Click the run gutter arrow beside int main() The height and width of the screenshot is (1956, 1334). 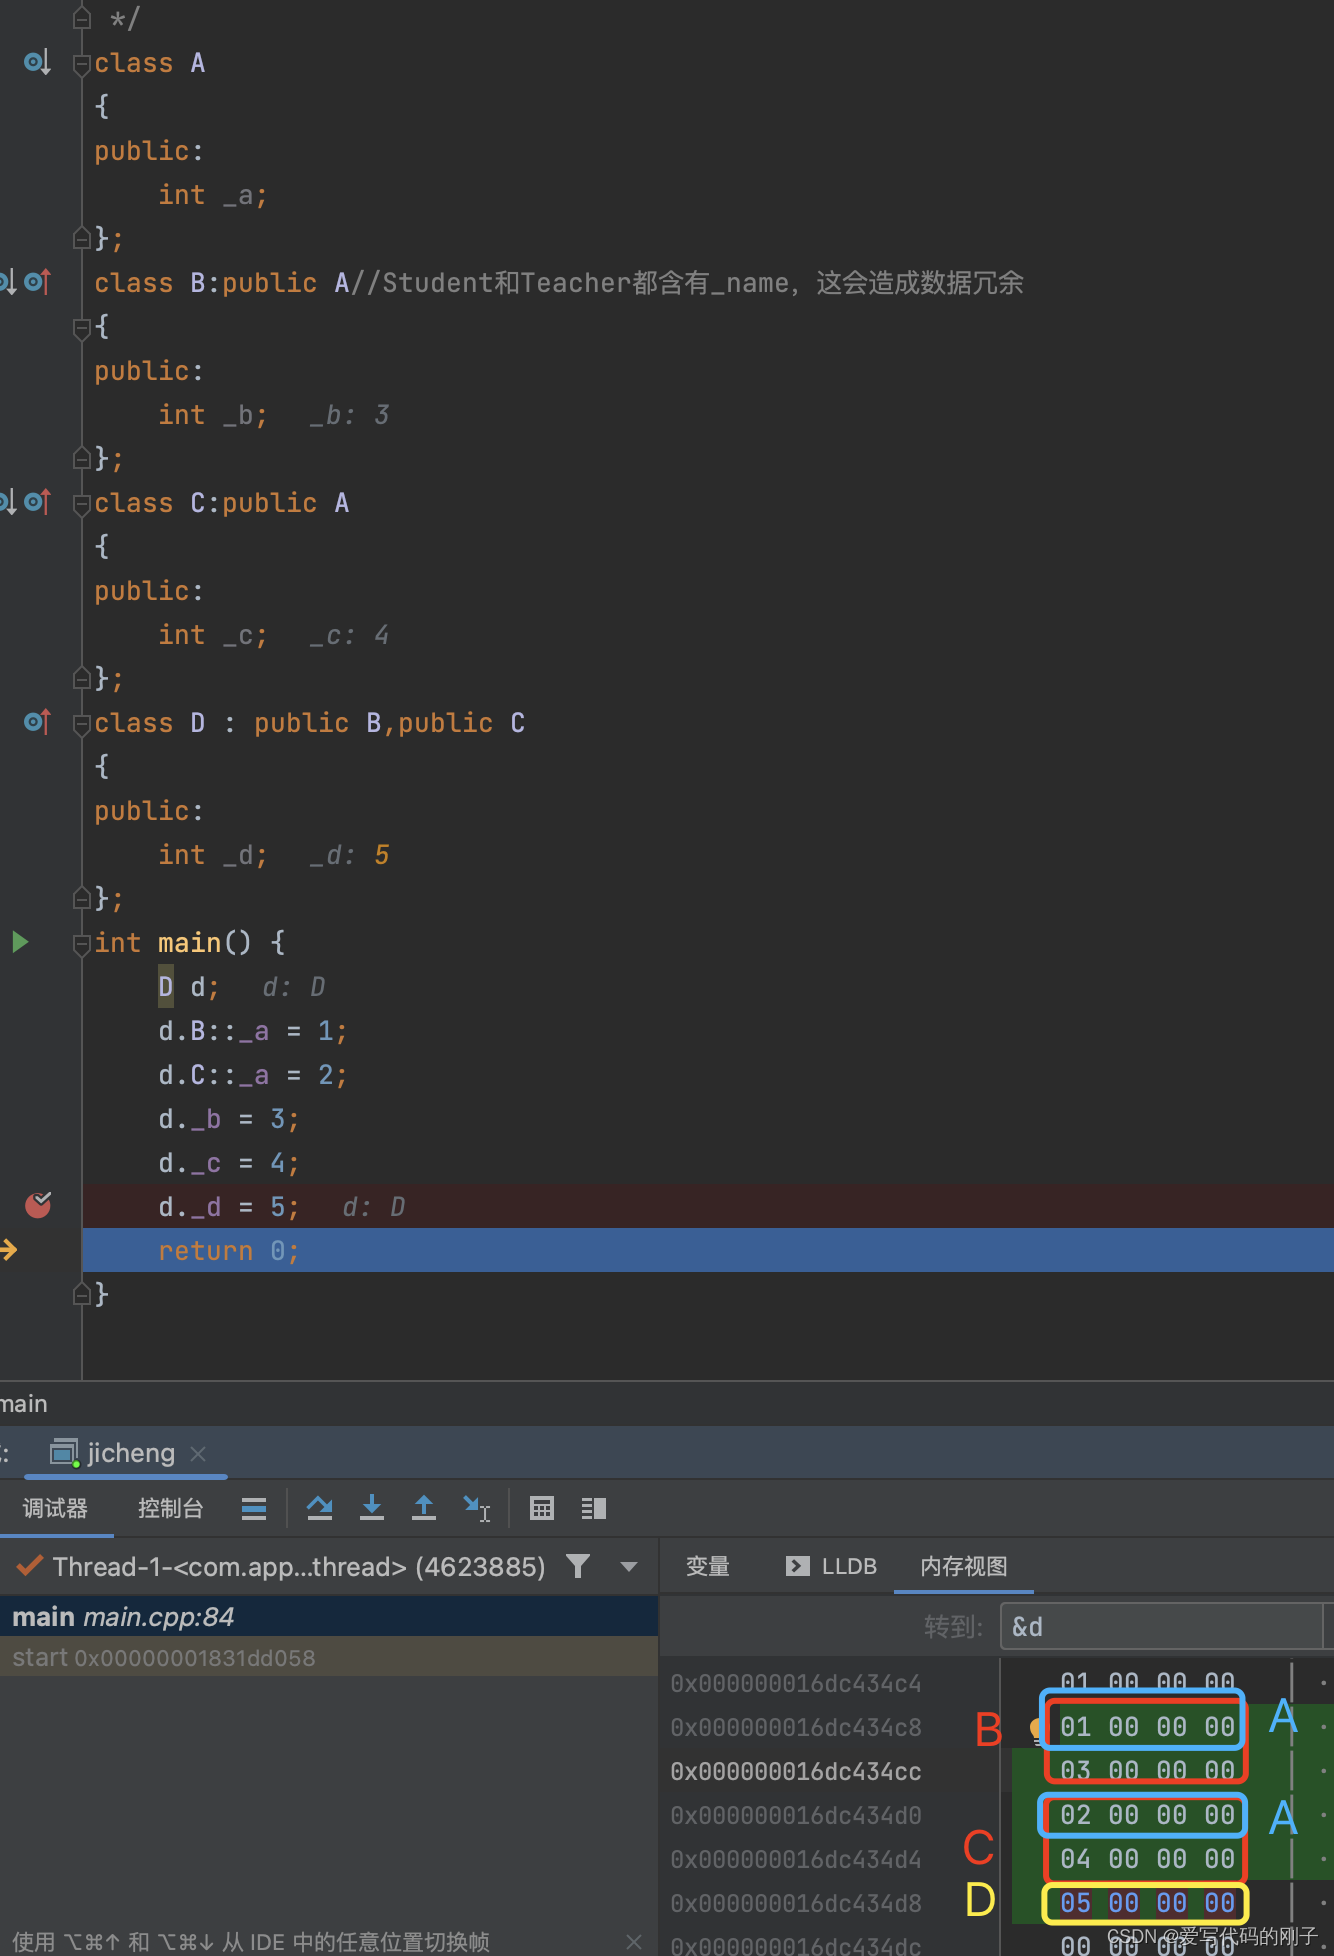20,942
